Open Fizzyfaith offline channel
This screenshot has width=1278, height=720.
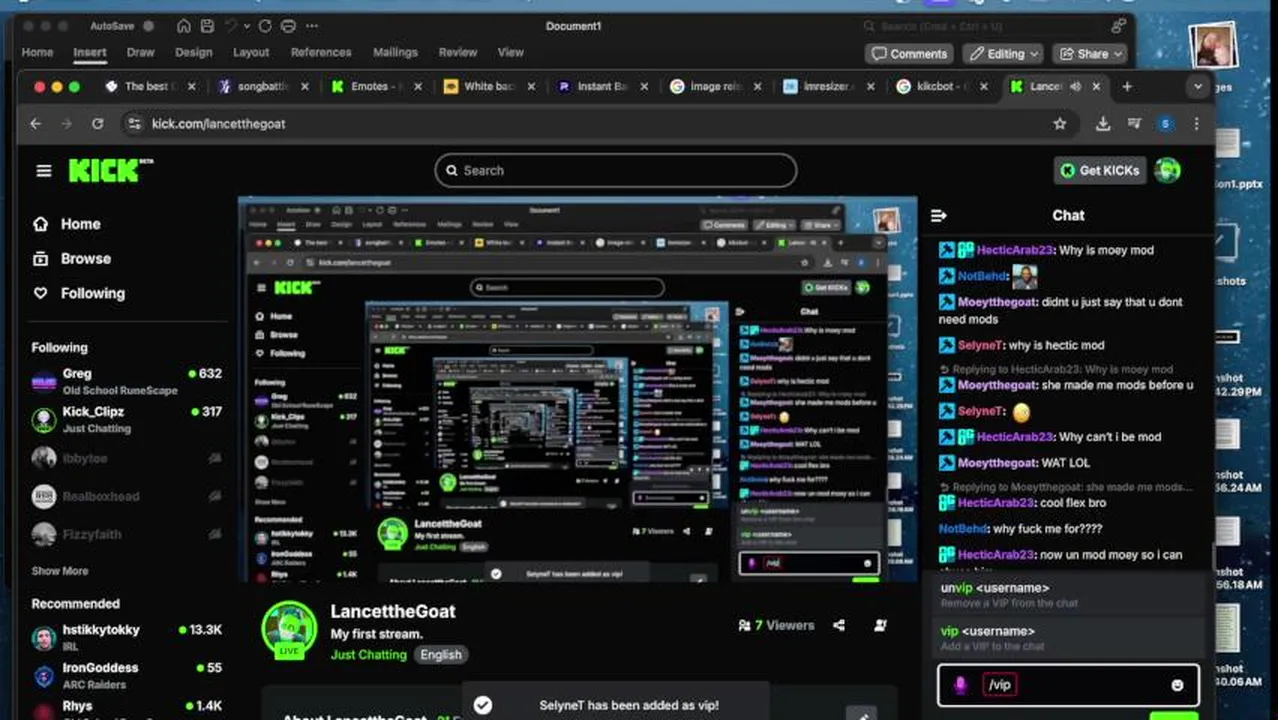click(127, 534)
